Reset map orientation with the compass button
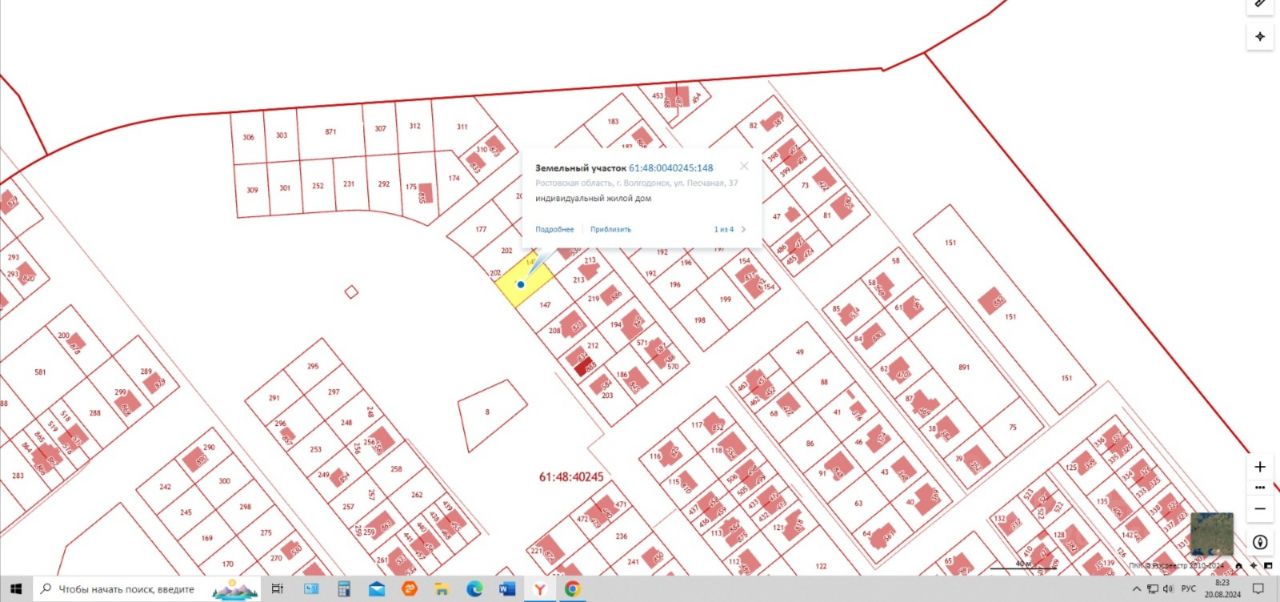This screenshot has height=602, width=1280. pos(1260,541)
